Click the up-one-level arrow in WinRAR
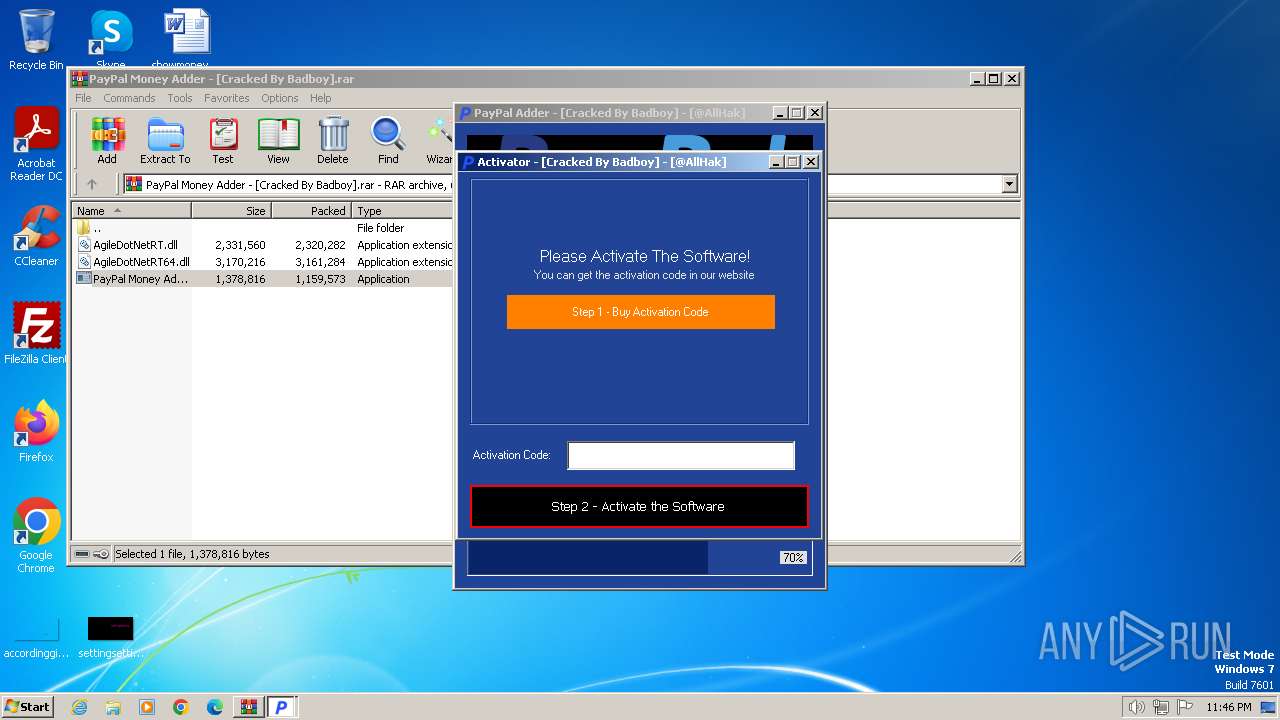This screenshot has height=720, width=1280. coord(92,184)
